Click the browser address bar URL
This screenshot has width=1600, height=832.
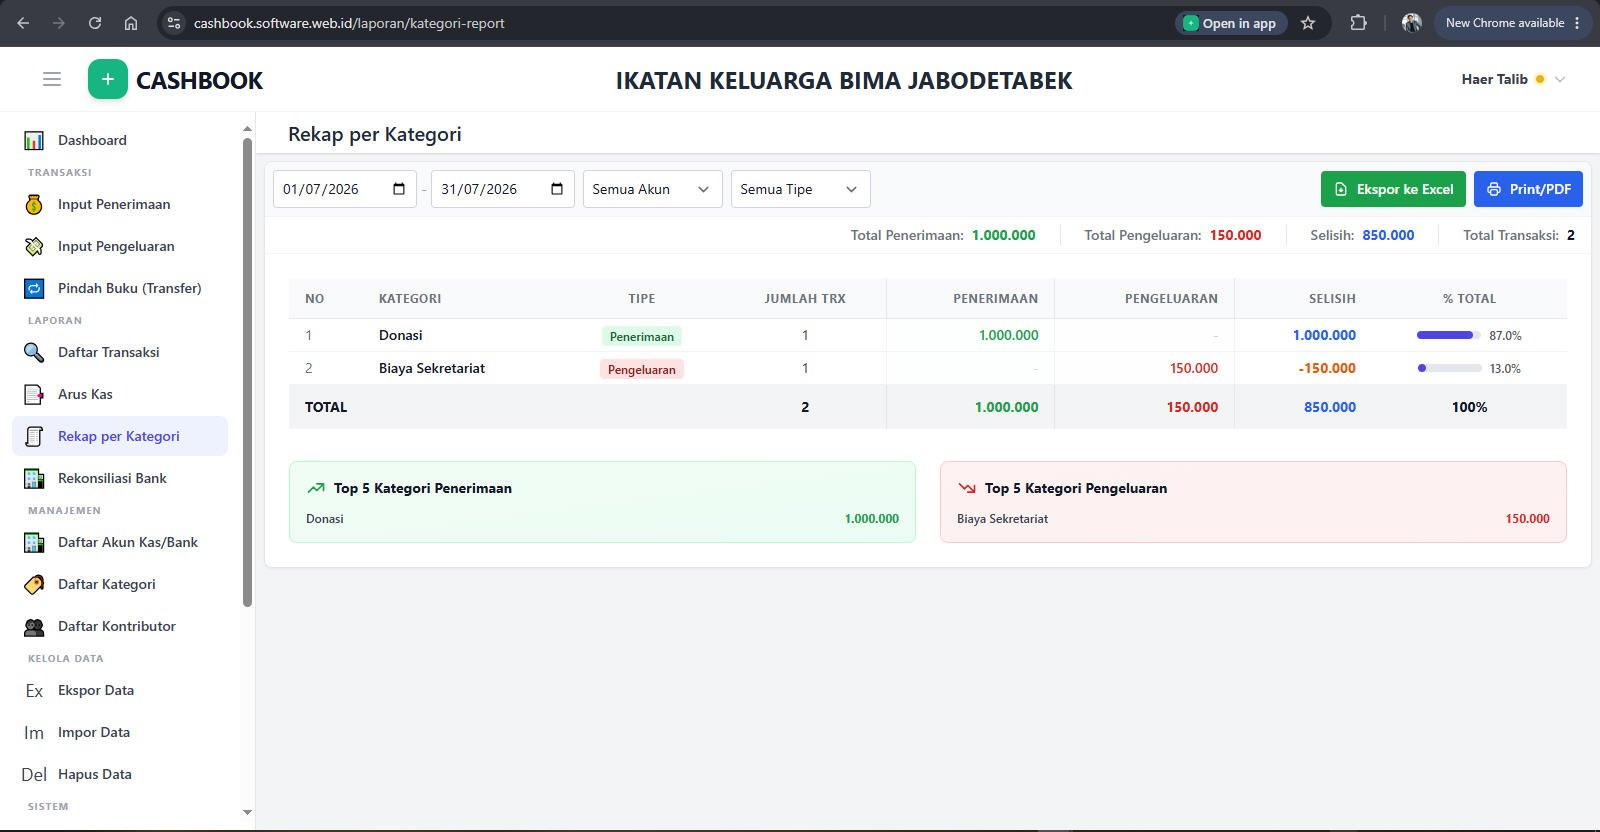pos(349,23)
